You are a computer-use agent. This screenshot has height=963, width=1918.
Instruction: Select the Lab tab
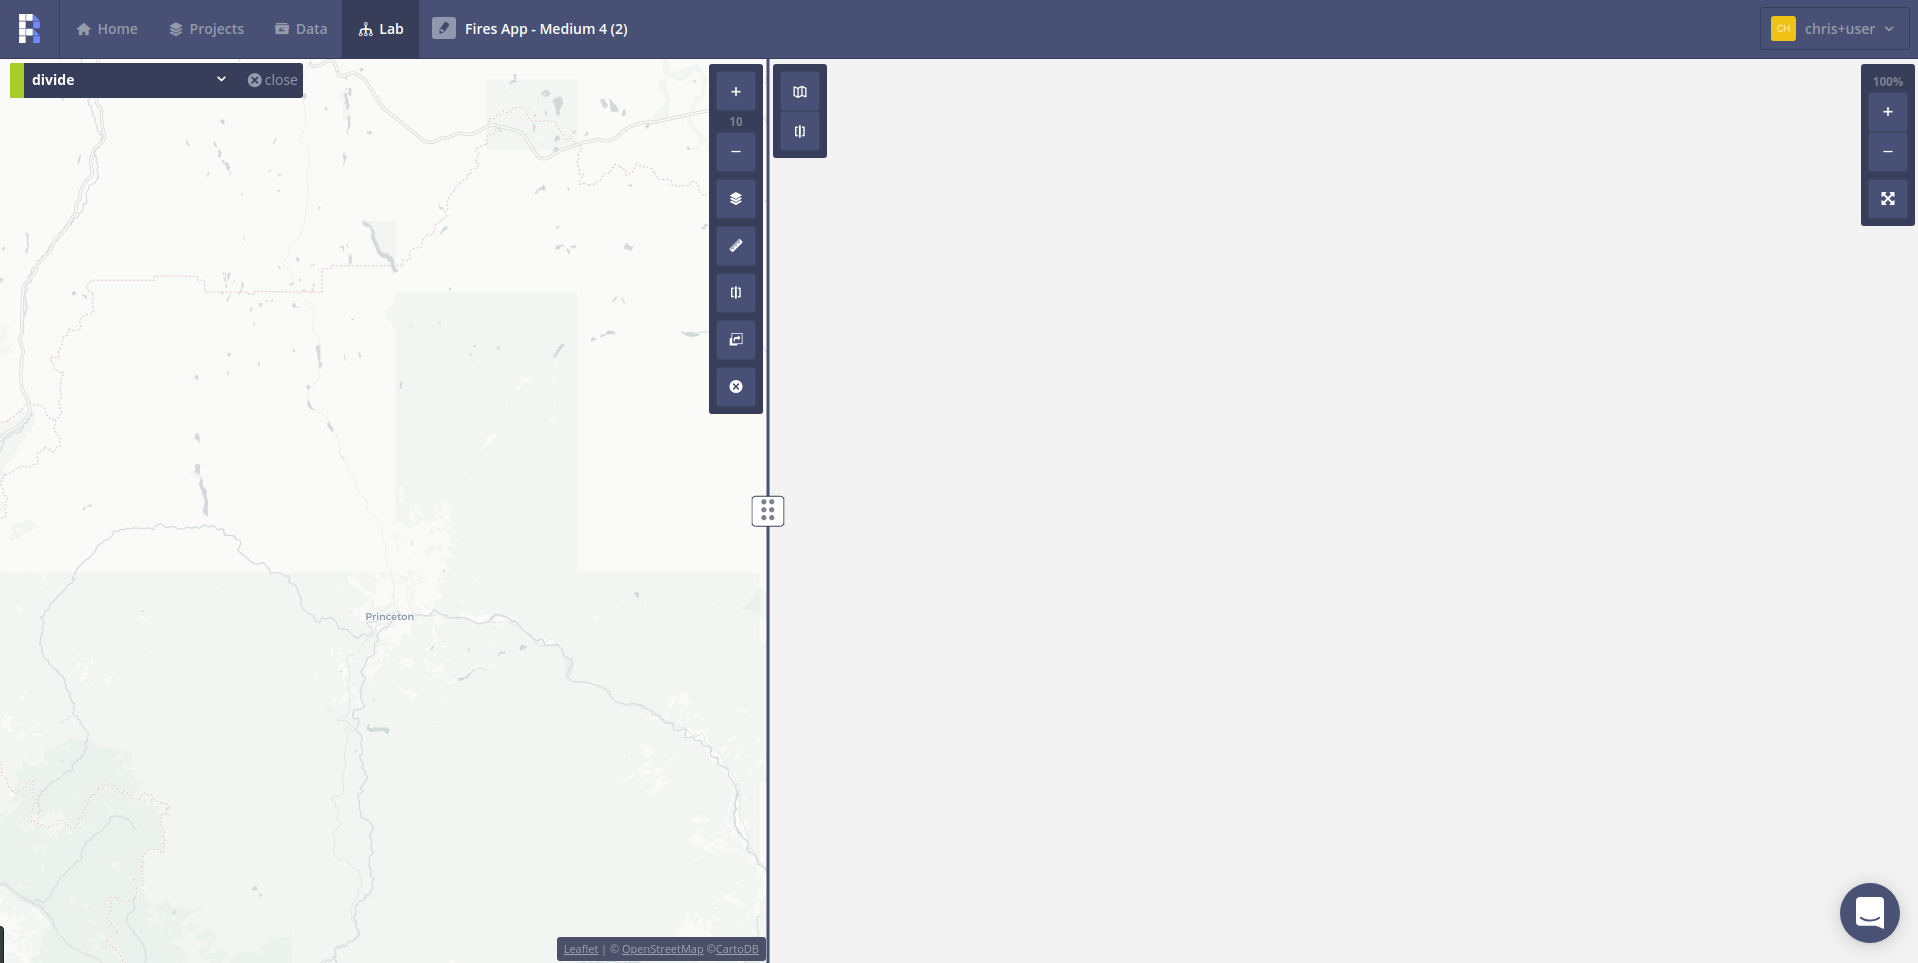(381, 29)
